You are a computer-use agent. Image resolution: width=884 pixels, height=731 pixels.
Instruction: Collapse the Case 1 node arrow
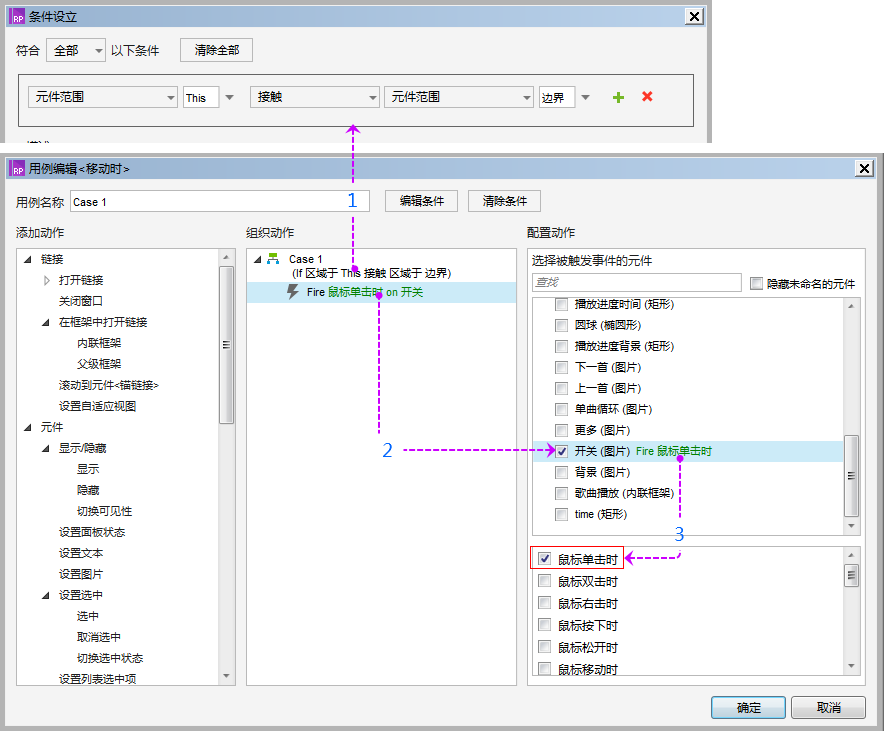point(258,259)
